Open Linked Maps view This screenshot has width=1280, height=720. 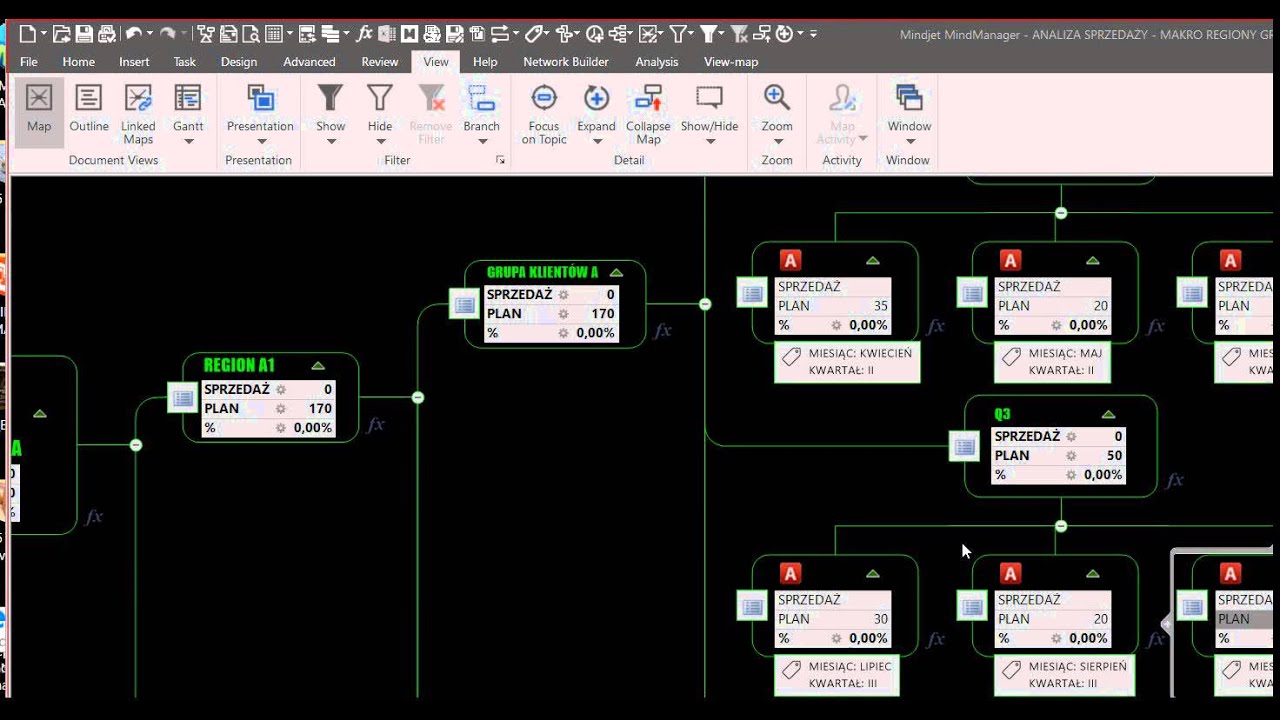(x=138, y=114)
